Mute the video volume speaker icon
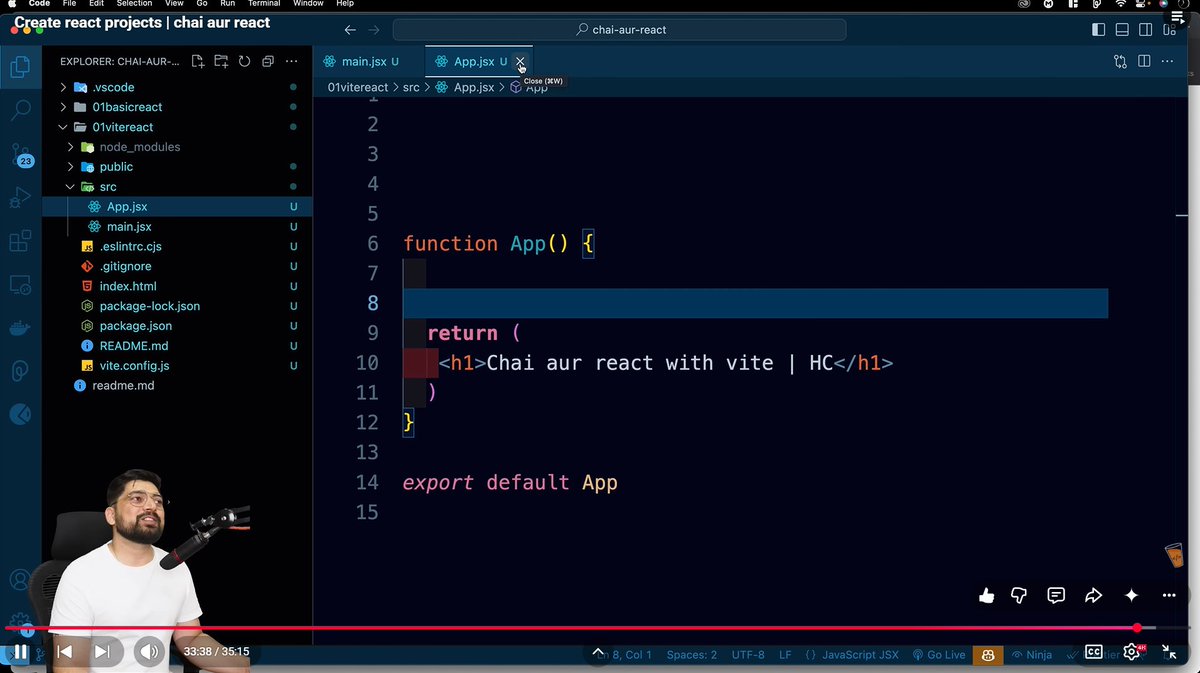The width and height of the screenshot is (1200, 673). 149,652
